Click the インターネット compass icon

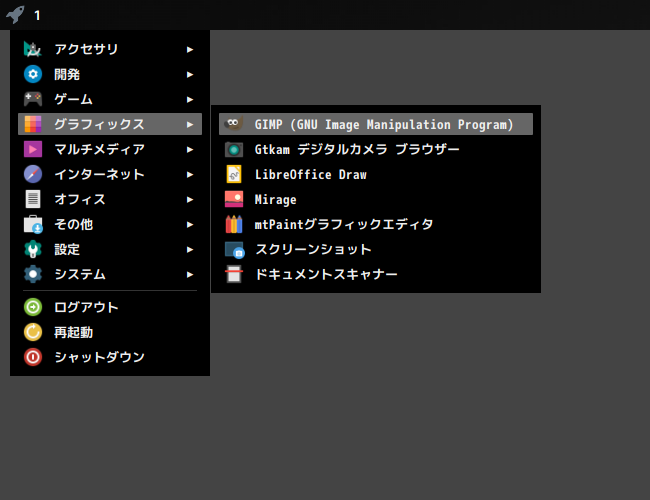[33, 174]
